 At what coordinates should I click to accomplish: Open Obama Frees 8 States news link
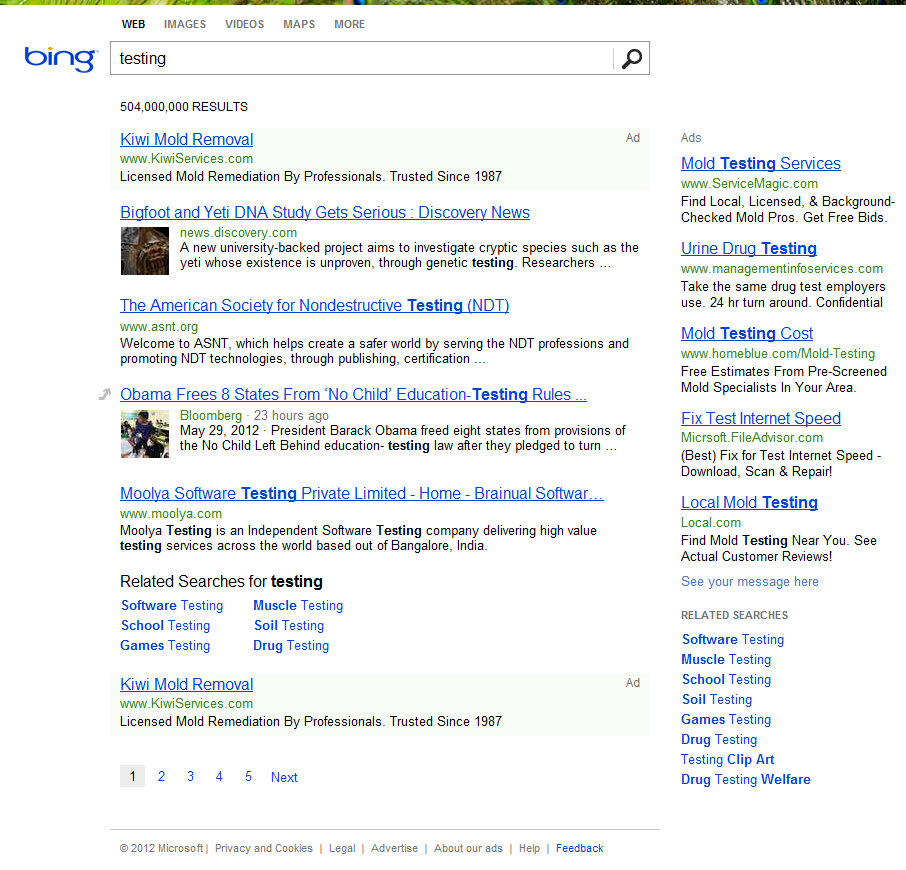pos(353,395)
